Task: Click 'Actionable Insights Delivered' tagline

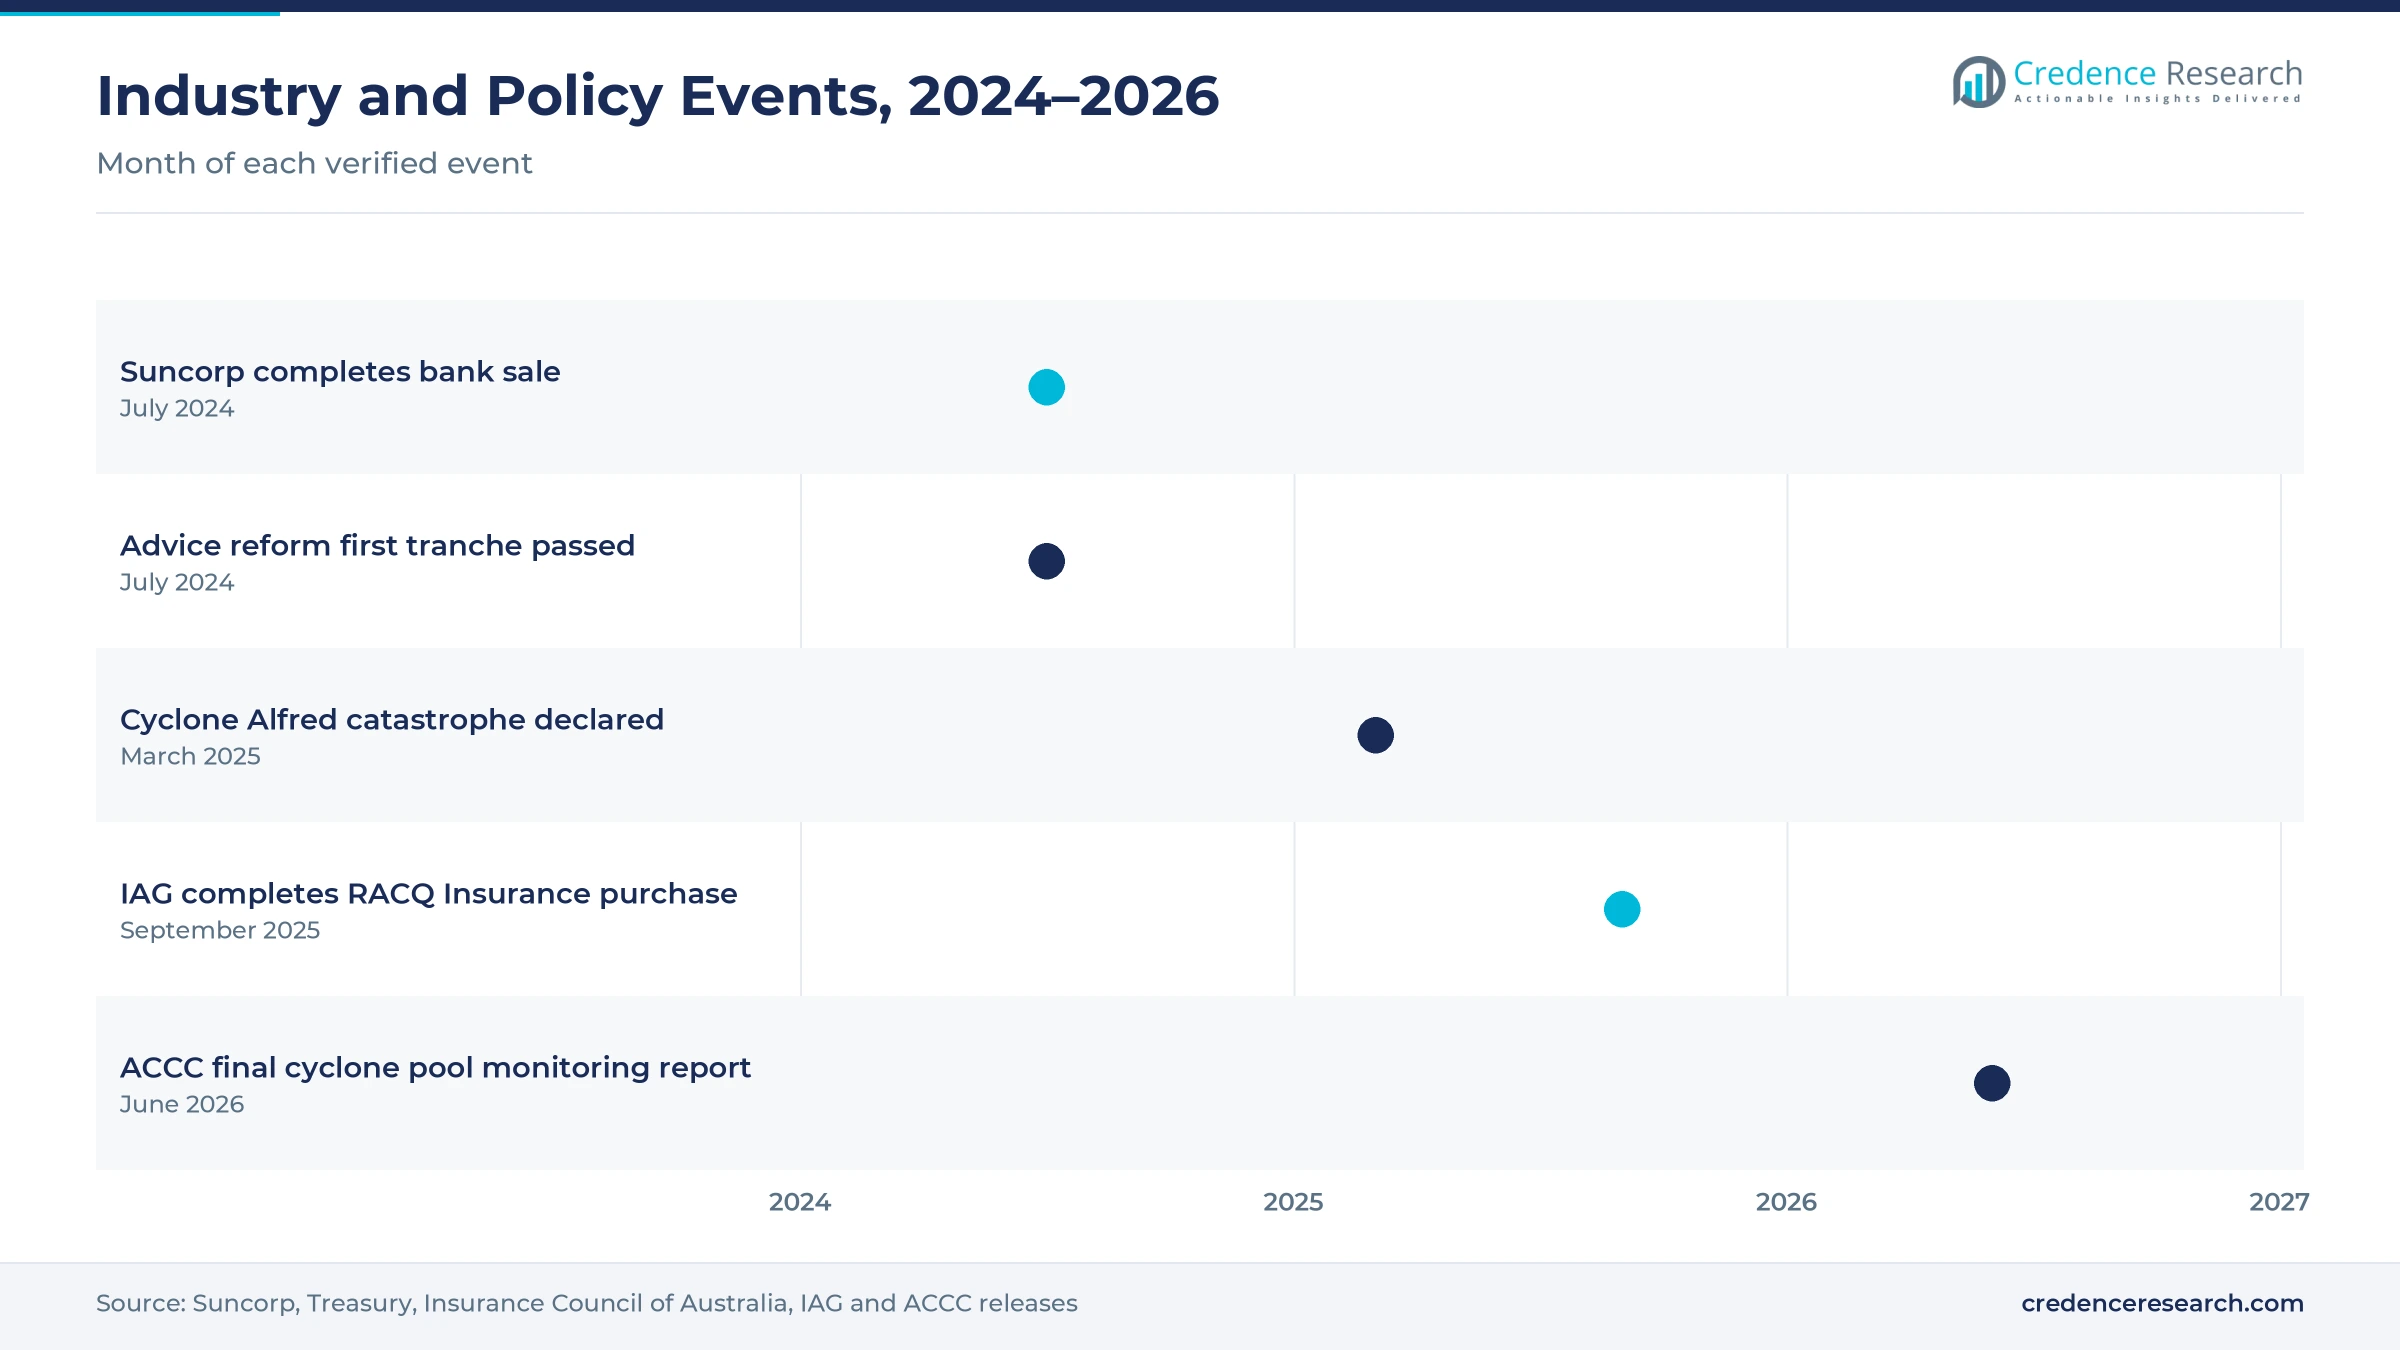Action: 2158,99
